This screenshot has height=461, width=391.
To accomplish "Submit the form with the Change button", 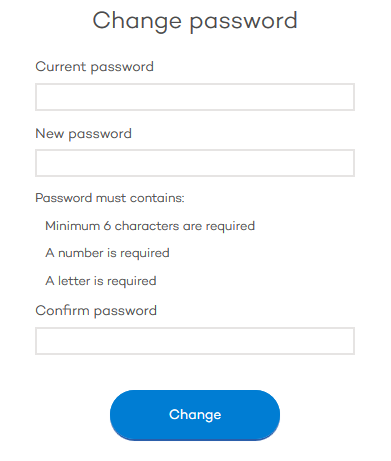I will (x=195, y=415).
